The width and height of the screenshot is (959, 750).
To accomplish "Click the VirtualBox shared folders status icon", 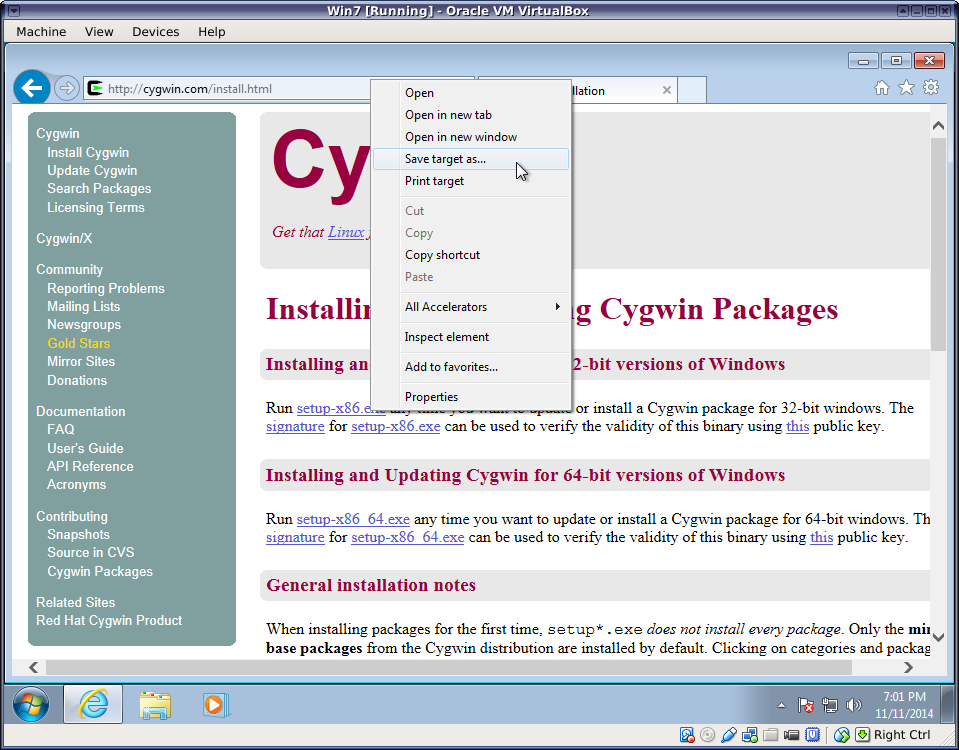I will tap(771, 735).
